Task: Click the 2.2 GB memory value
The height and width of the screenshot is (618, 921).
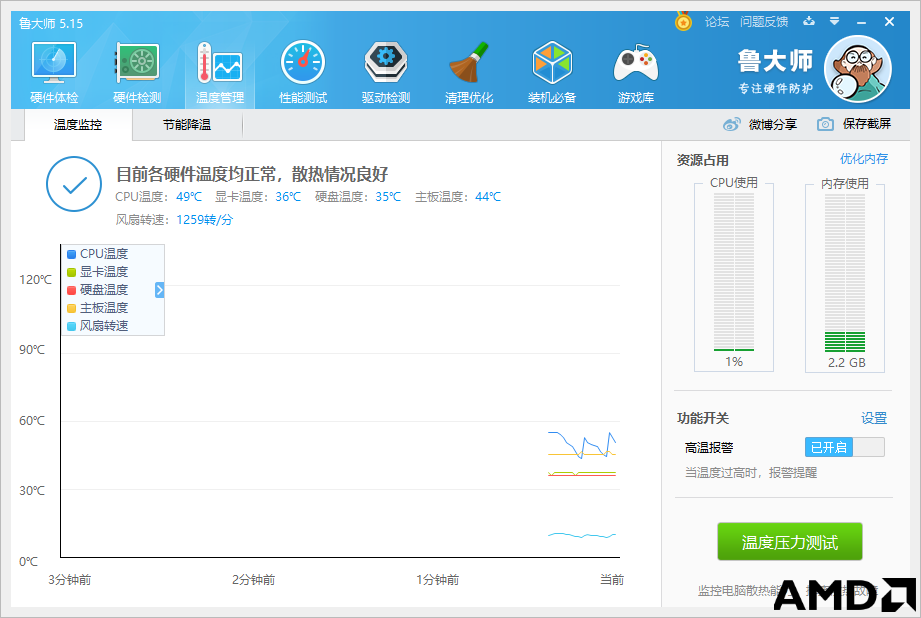Action: [846, 362]
